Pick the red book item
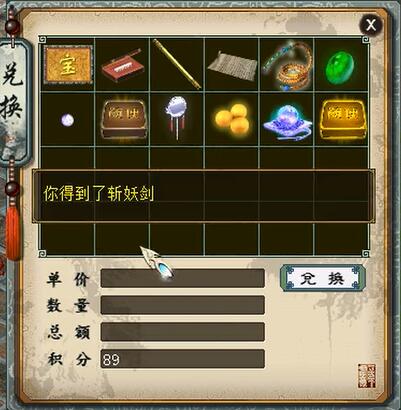This screenshot has height=410, width=401. click(122, 65)
